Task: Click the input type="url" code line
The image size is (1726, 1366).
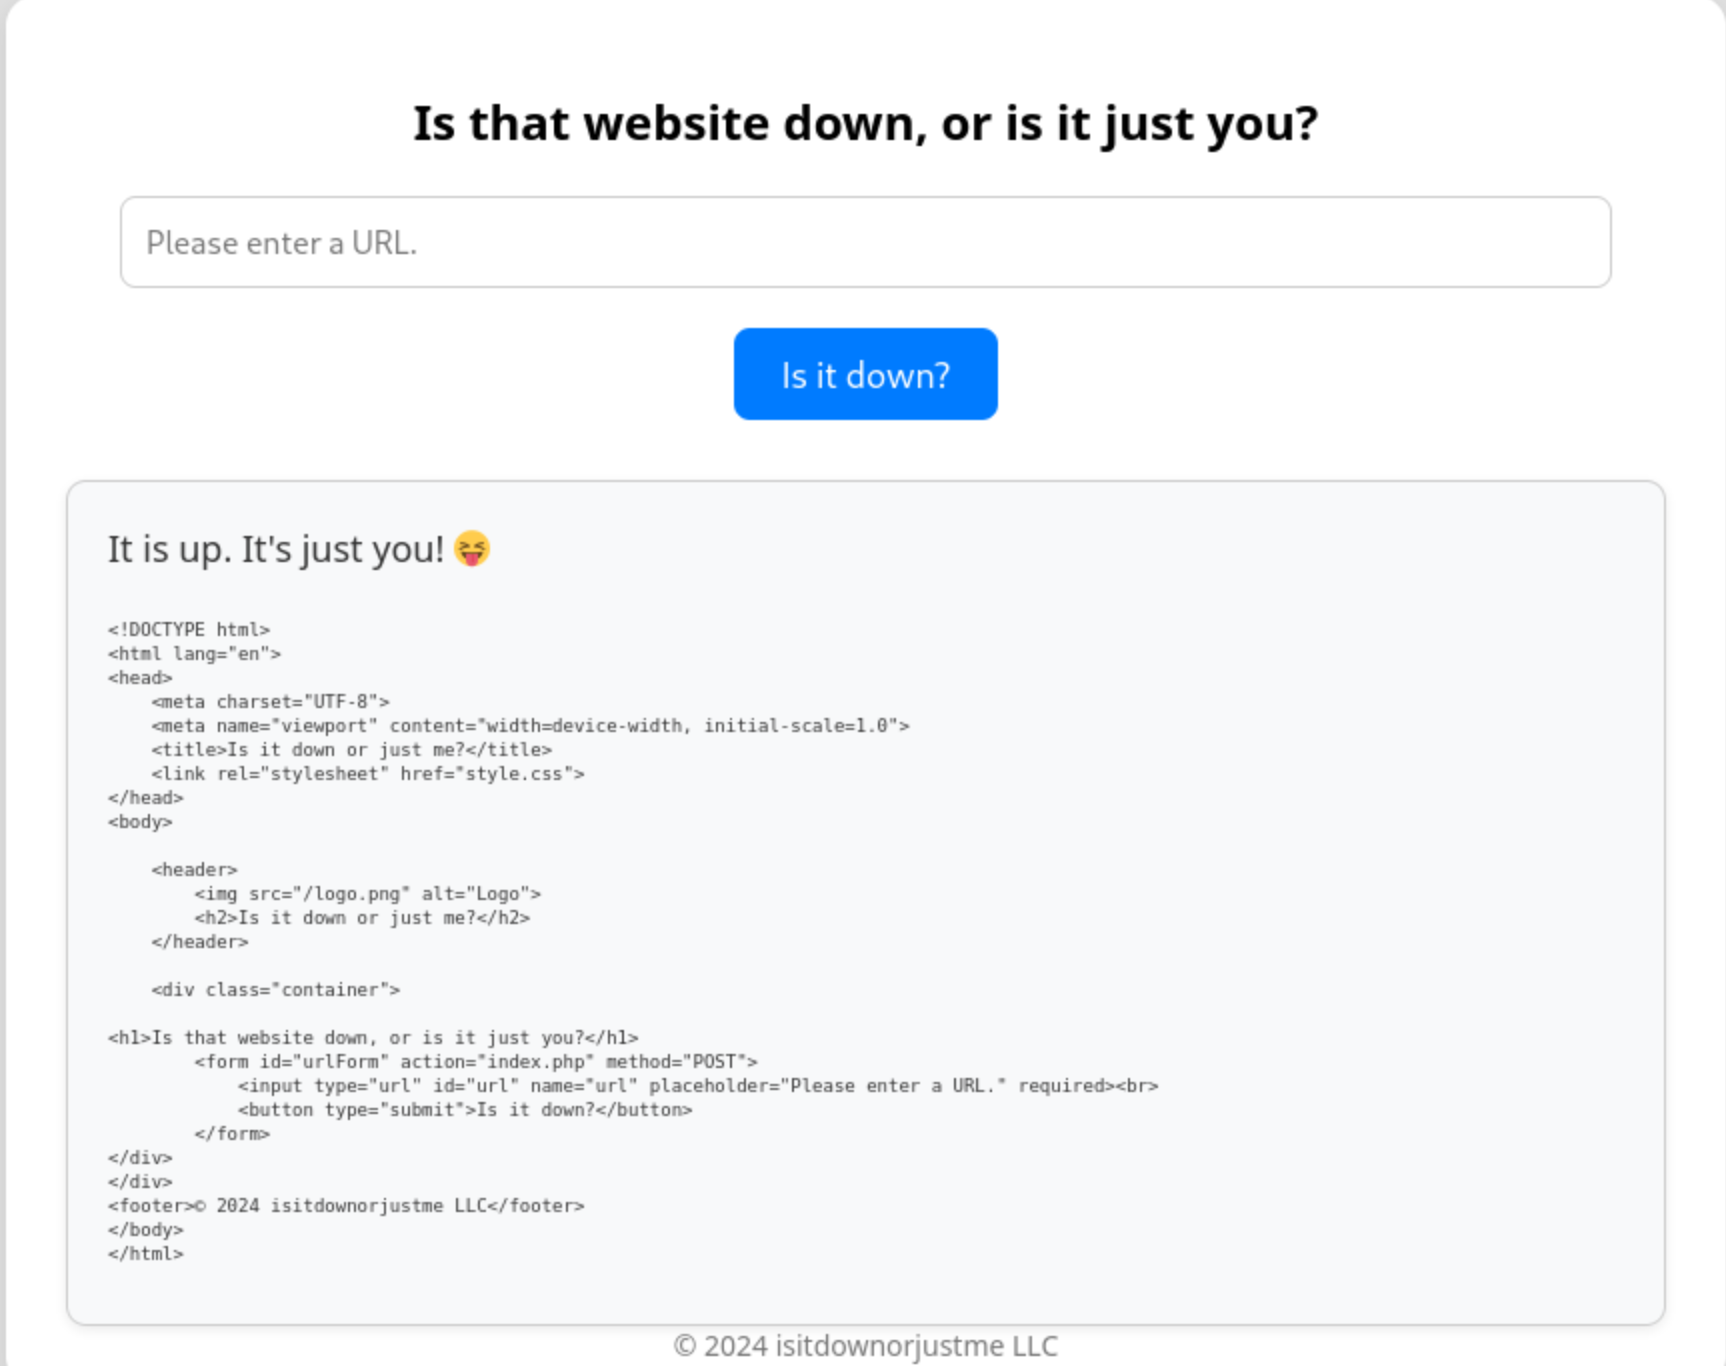Action: (697, 1086)
